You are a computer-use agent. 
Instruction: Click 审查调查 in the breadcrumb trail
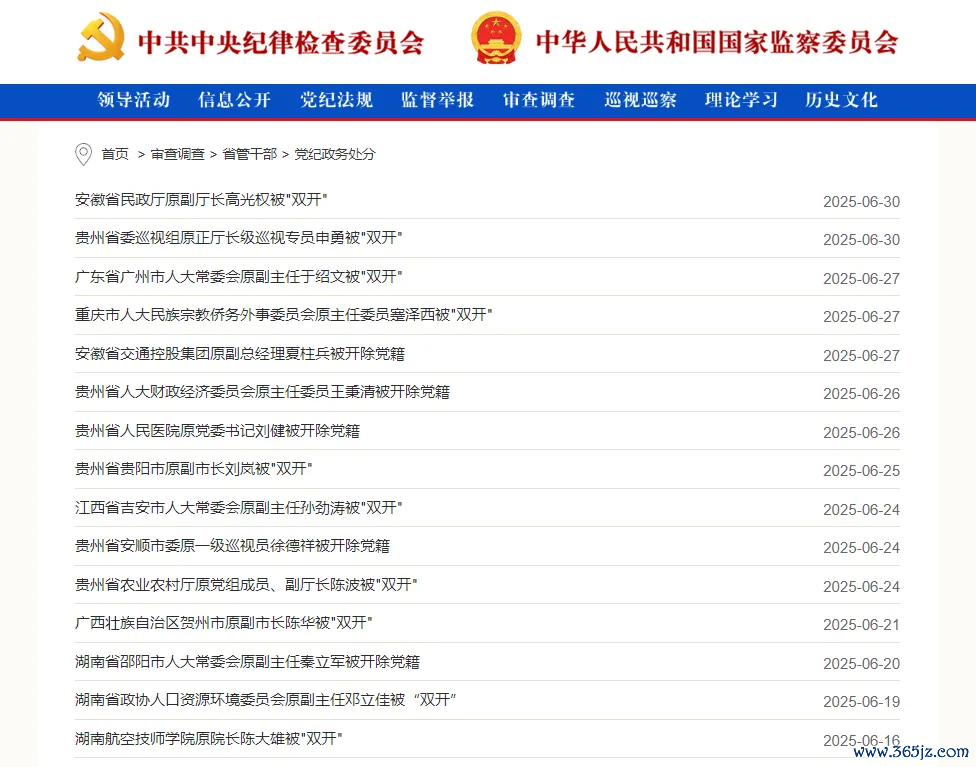177,154
